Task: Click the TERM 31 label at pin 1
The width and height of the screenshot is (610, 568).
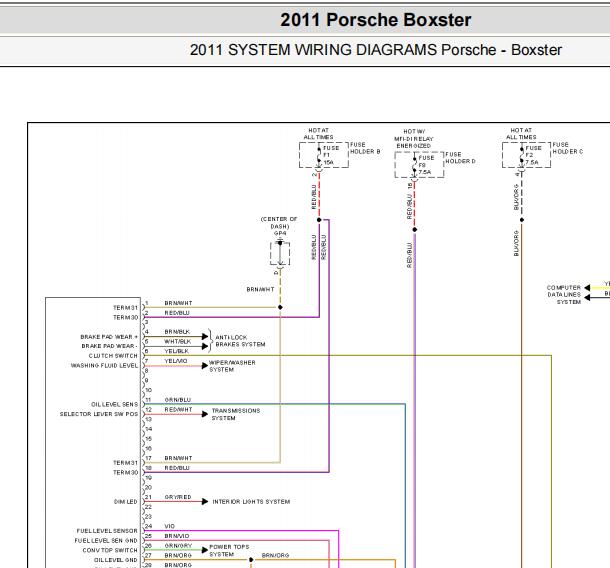Action: click(125, 308)
